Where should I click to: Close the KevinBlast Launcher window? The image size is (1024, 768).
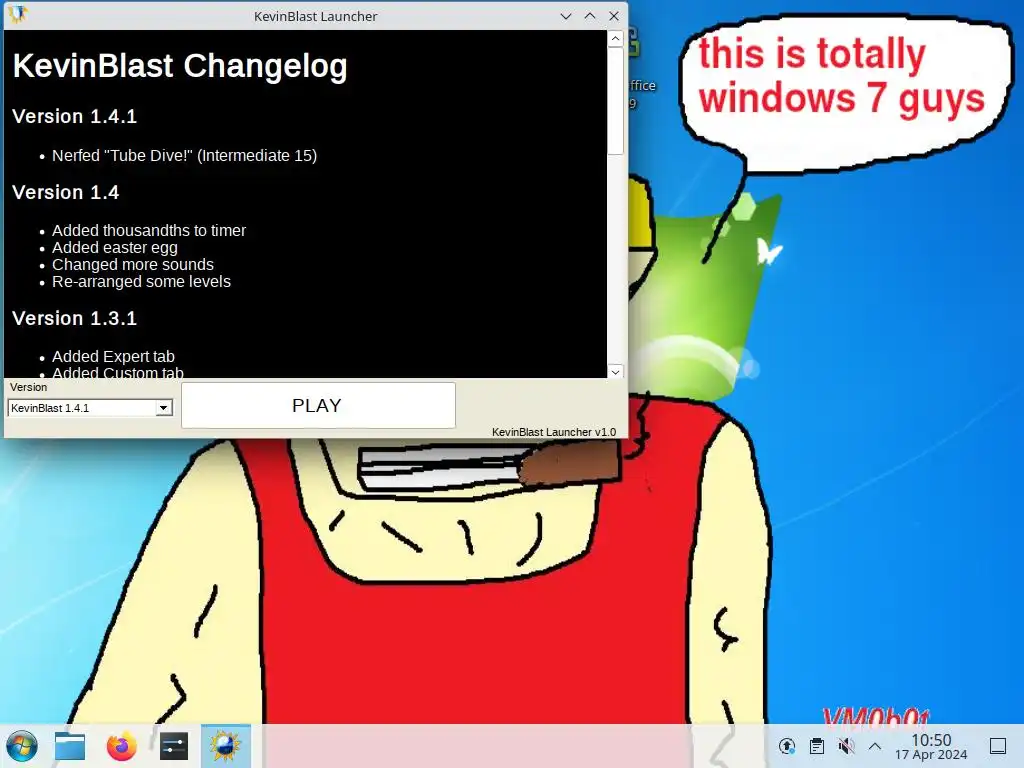(x=614, y=16)
